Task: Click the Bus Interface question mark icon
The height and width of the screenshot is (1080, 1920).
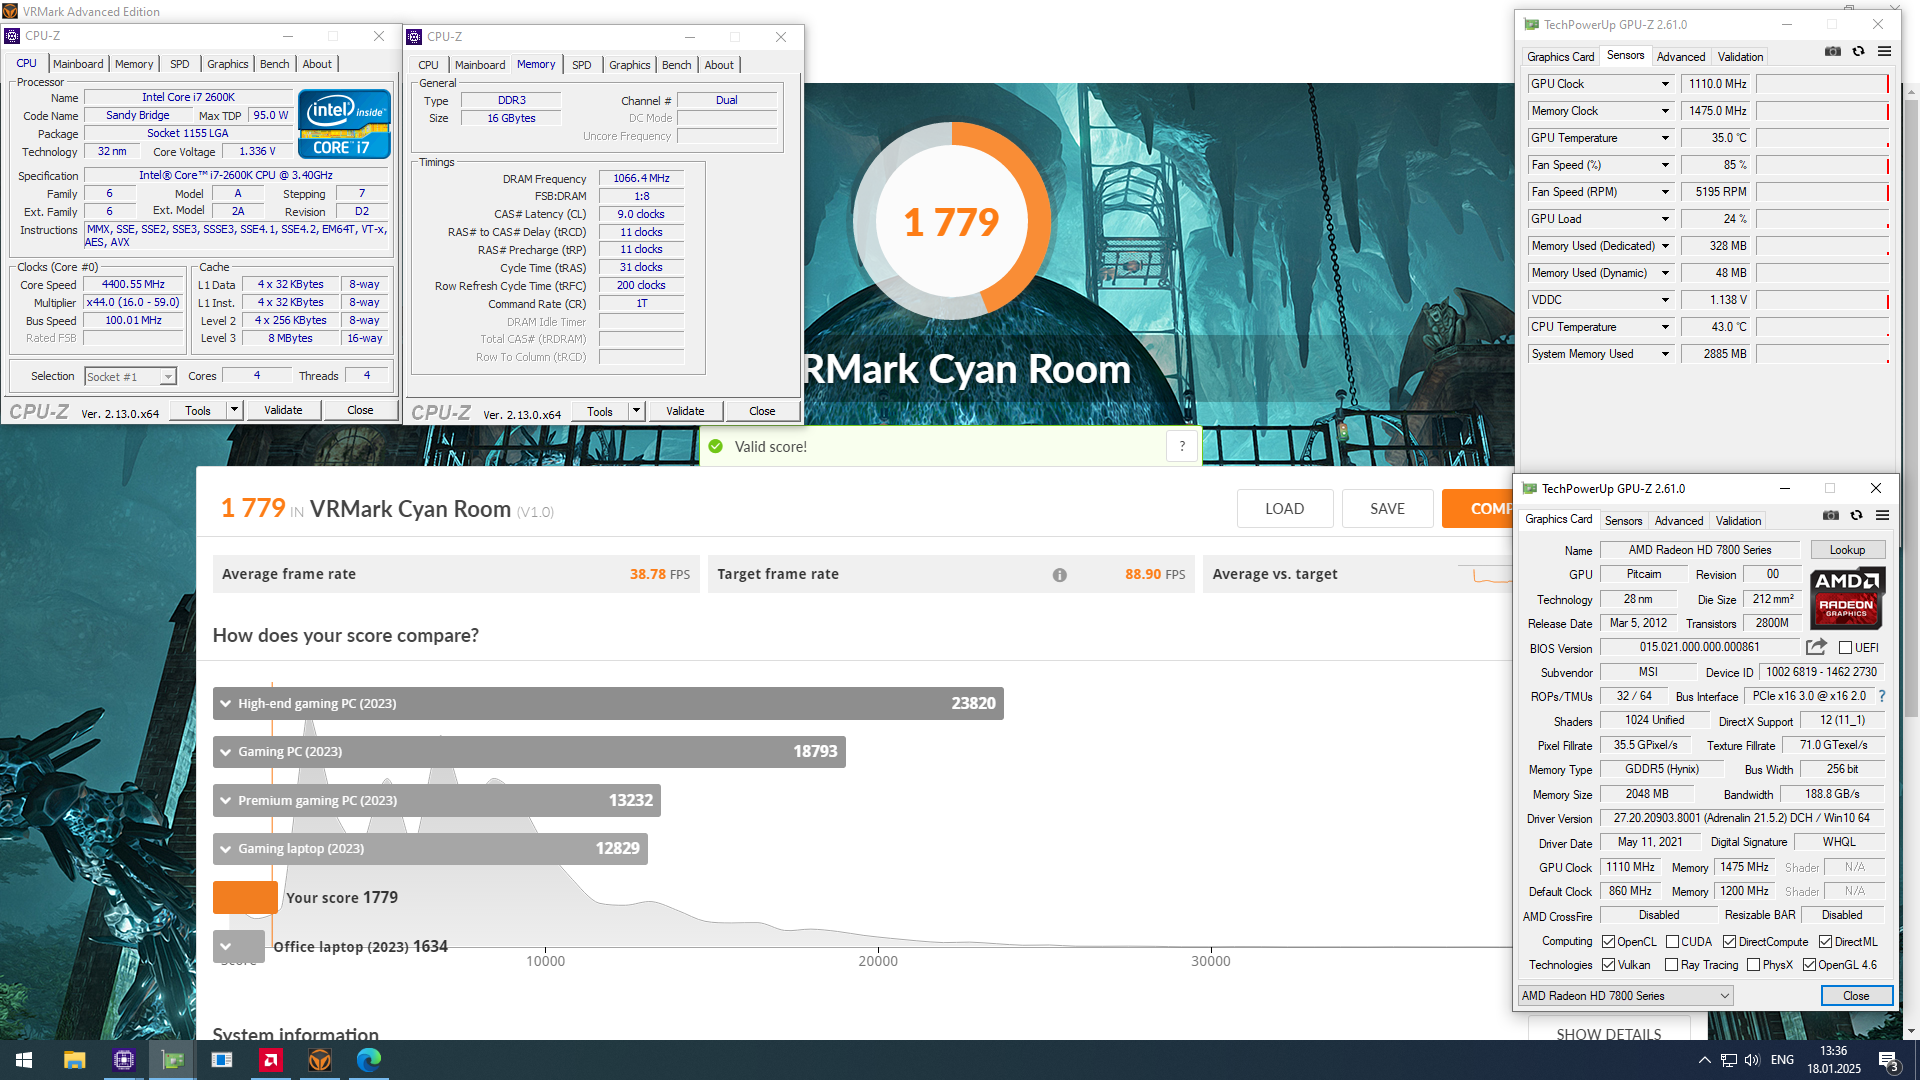Action: click(x=1881, y=696)
